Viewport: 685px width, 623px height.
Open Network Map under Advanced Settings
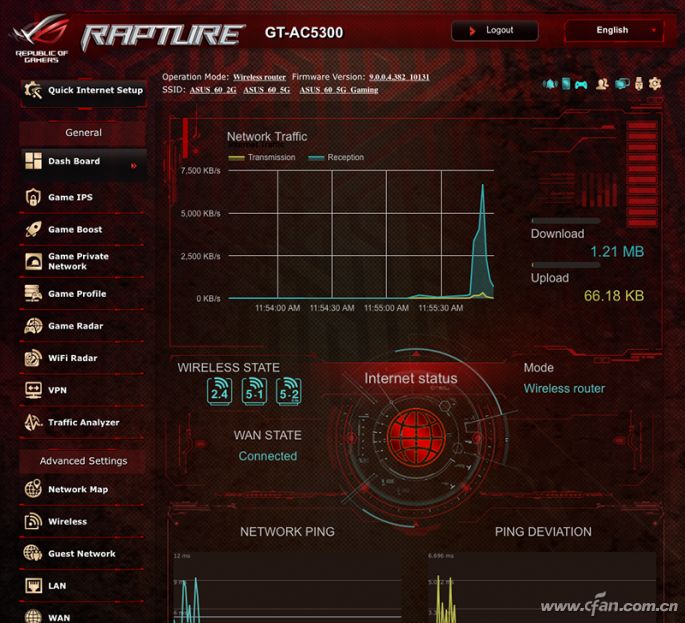click(83, 489)
